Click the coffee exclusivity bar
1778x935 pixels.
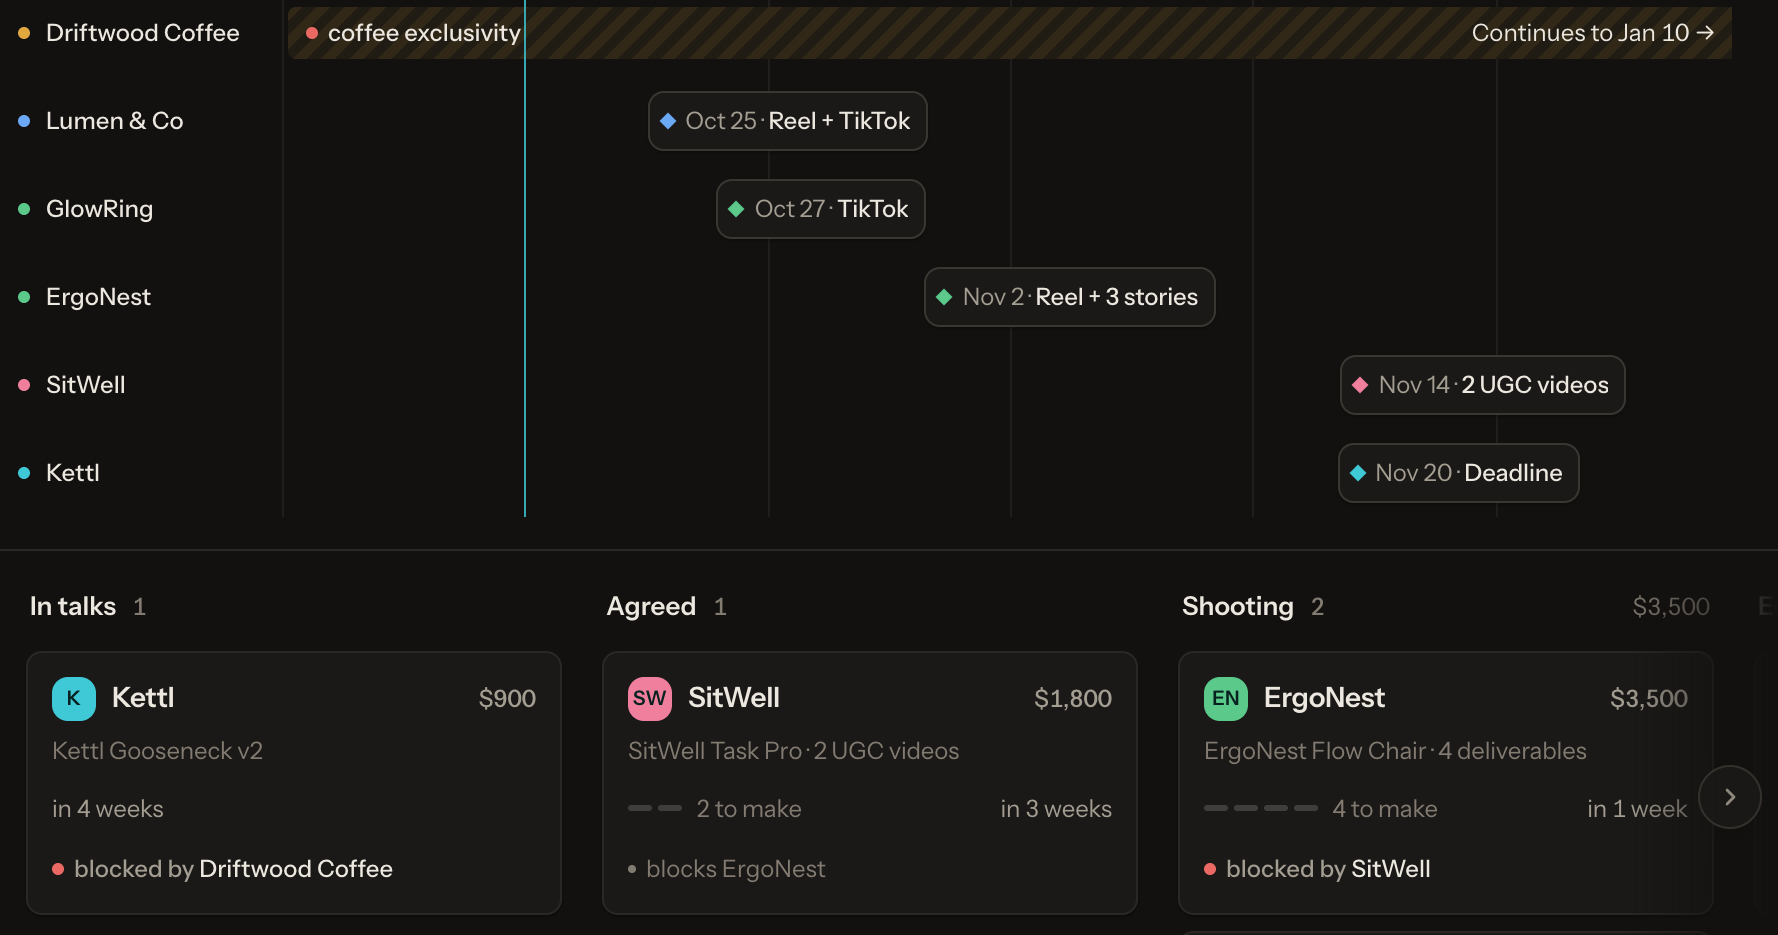[1010, 33]
